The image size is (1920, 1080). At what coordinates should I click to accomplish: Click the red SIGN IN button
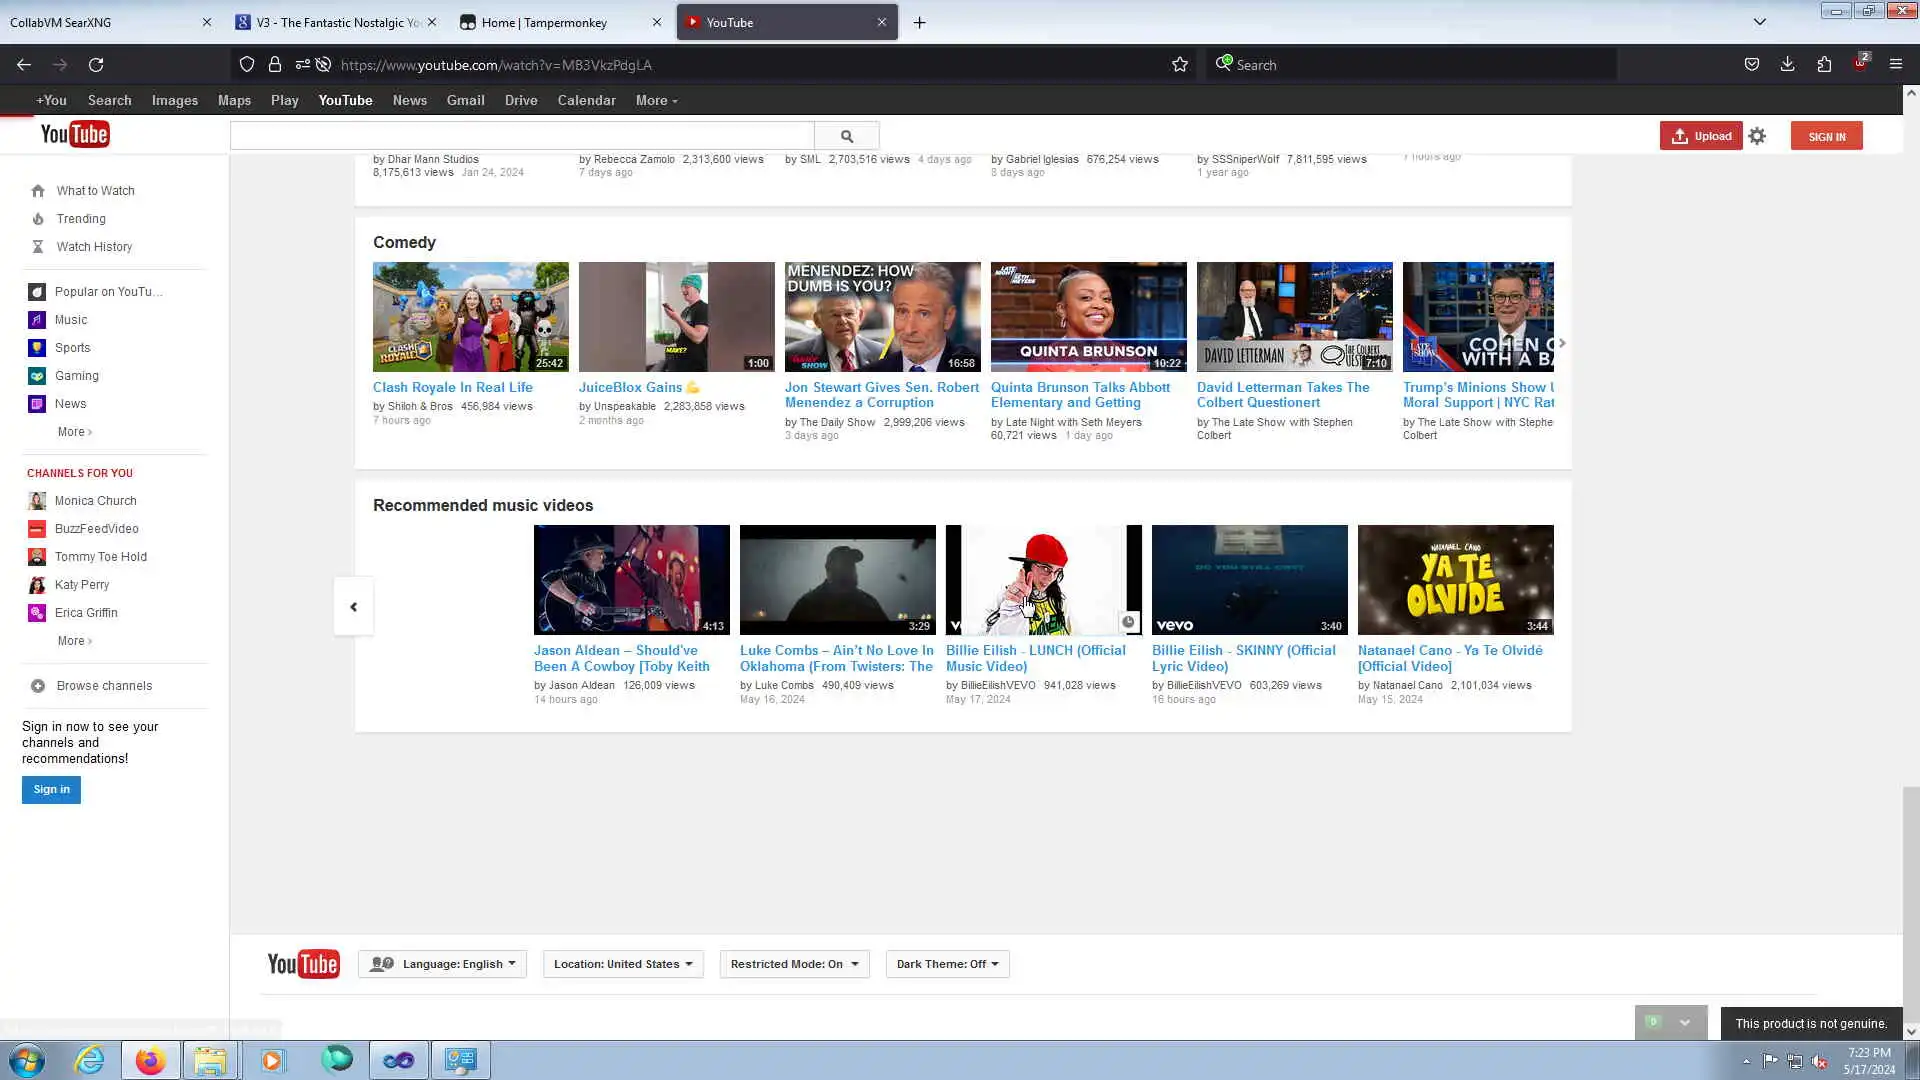[1826, 136]
